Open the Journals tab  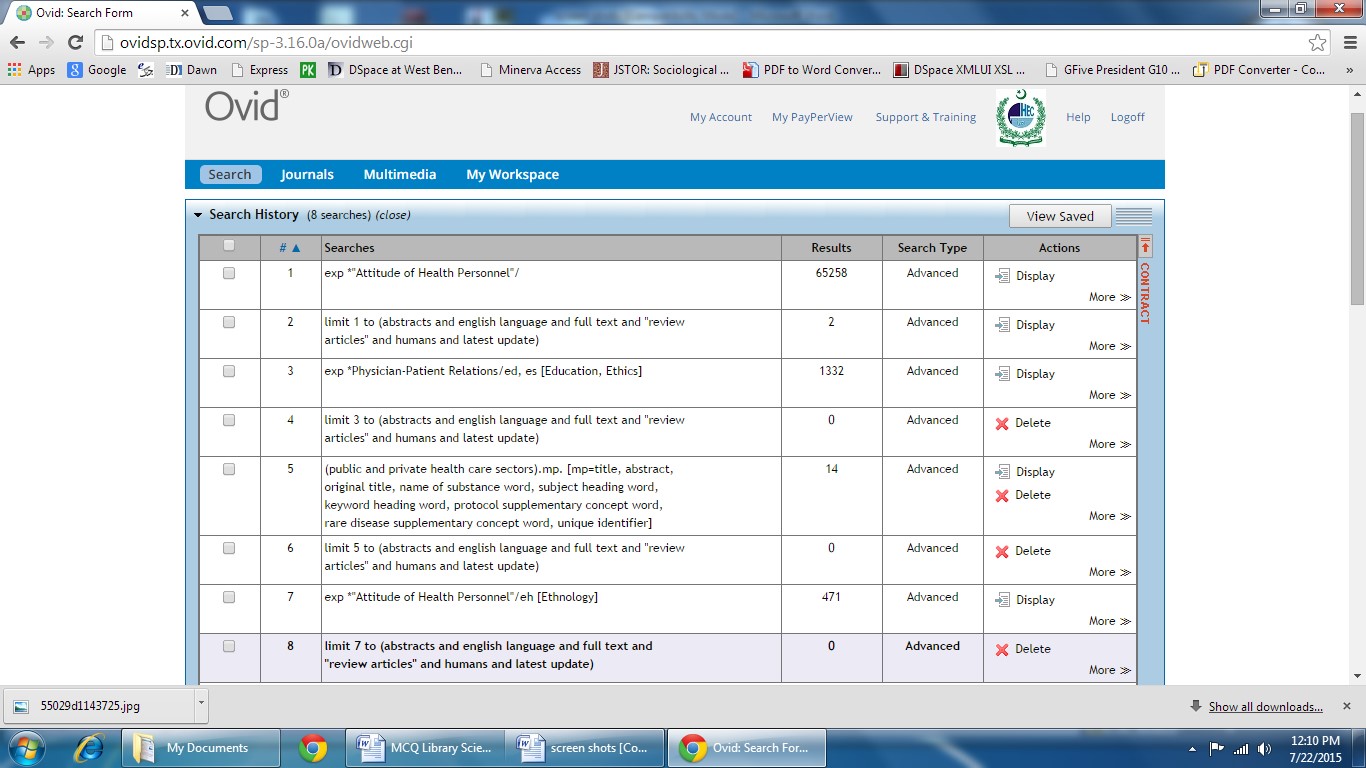tap(307, 174)
